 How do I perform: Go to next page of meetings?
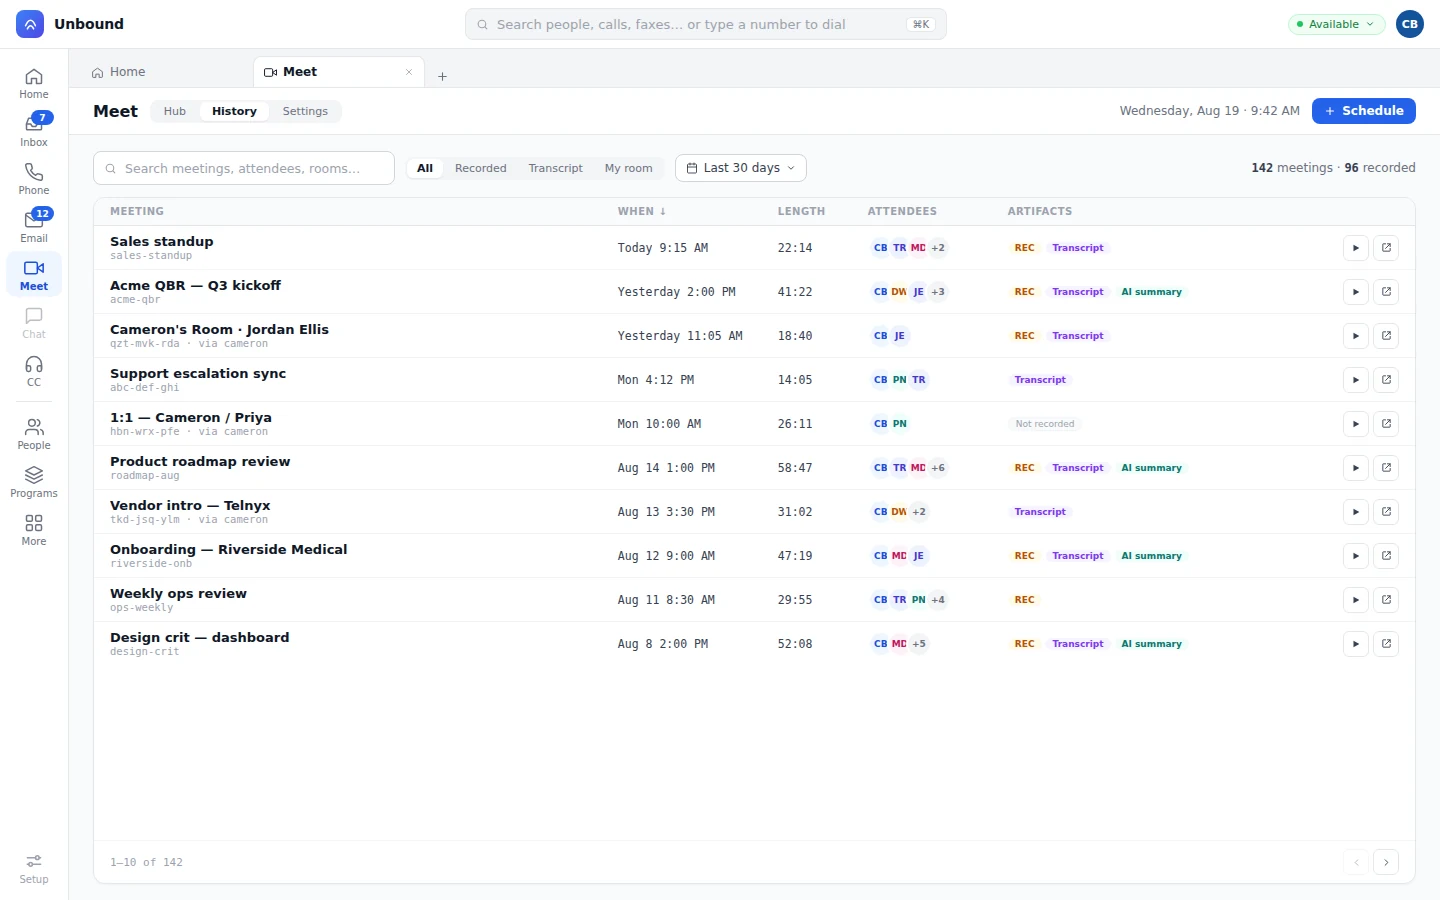click(1386, 862)
